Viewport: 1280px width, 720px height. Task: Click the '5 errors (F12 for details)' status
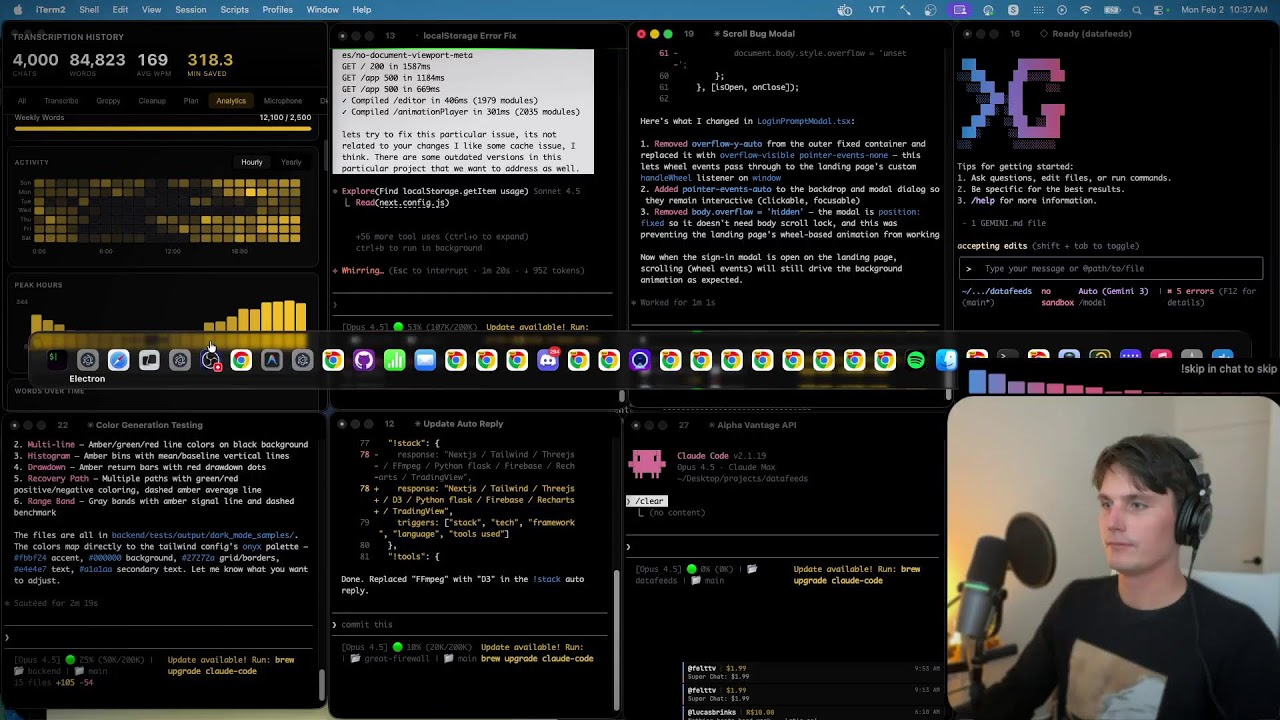pyautogui.click(x=1212, y=296)
